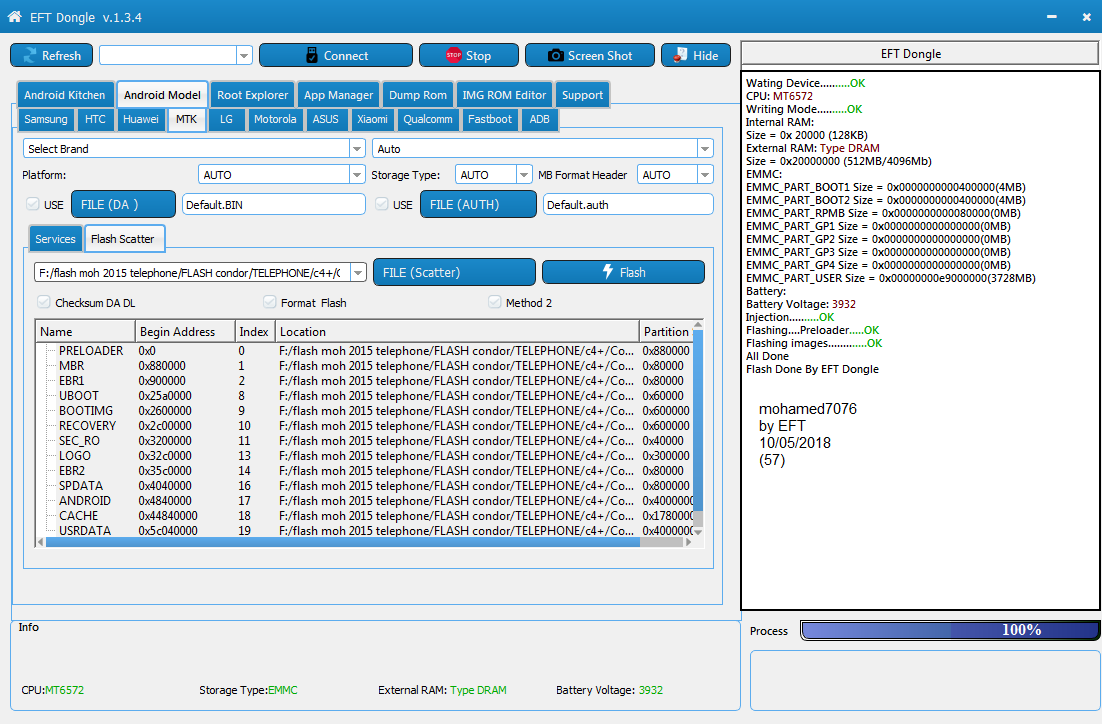Click the Hide button icon
This screenshot has height=724, width=1102.
tap(680, 55)
